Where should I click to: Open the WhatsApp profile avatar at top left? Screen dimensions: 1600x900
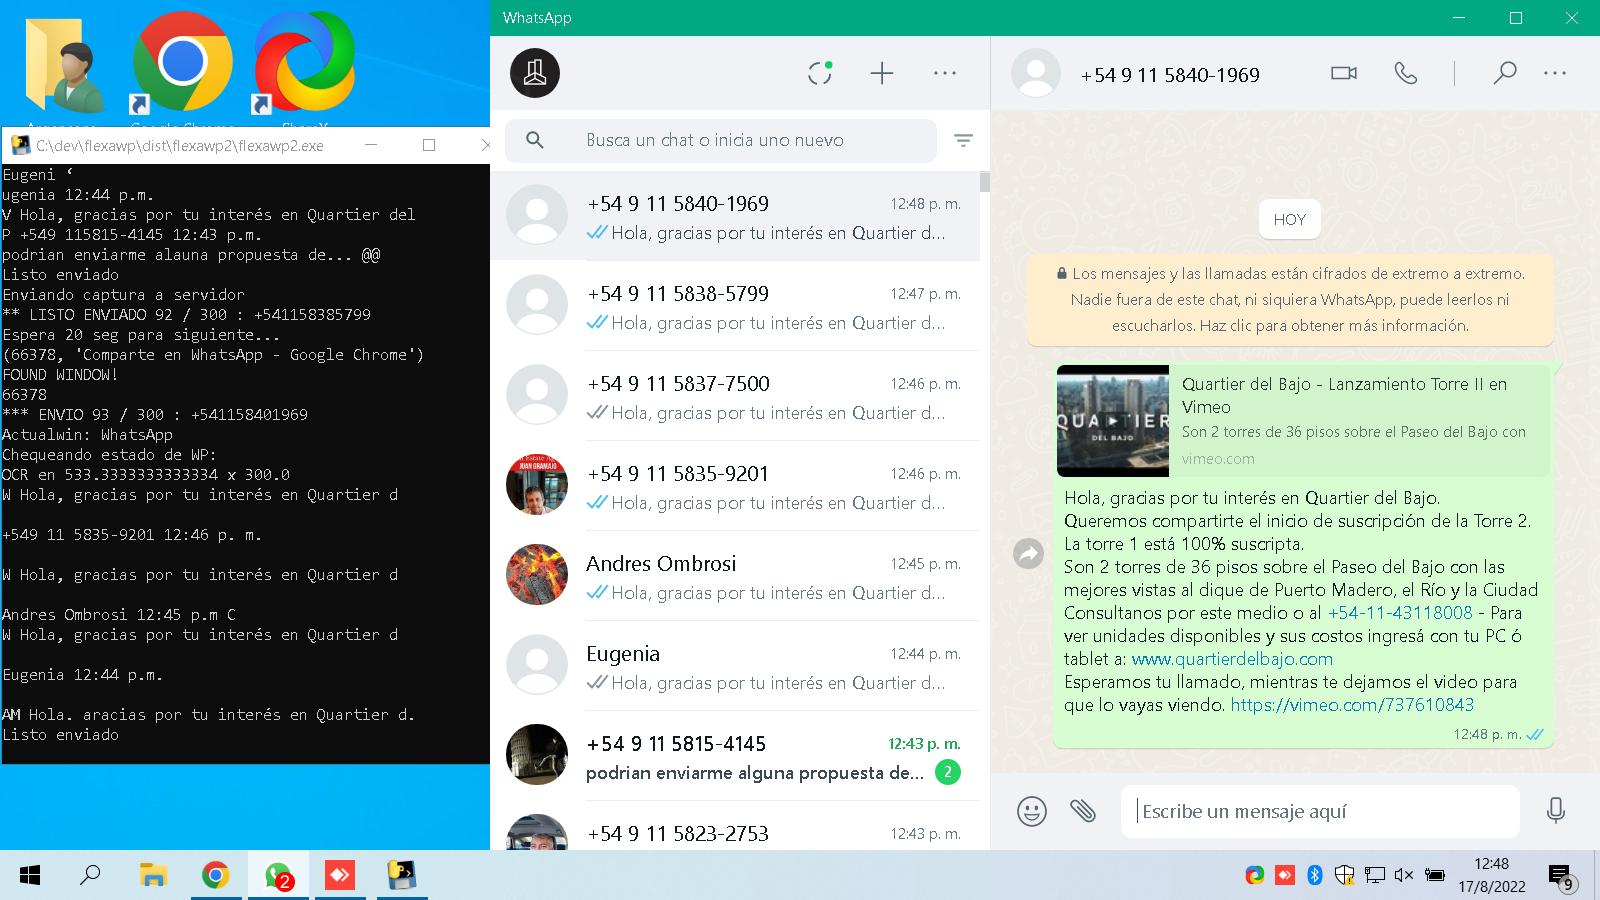tap(535, 73)
